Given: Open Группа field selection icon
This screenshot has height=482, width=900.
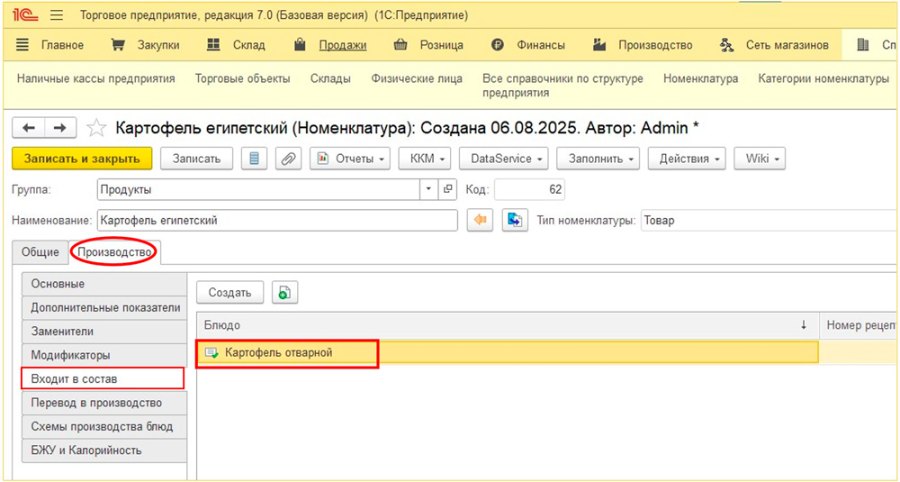Looking at the screenshot, I should click(x=447, y=189).
